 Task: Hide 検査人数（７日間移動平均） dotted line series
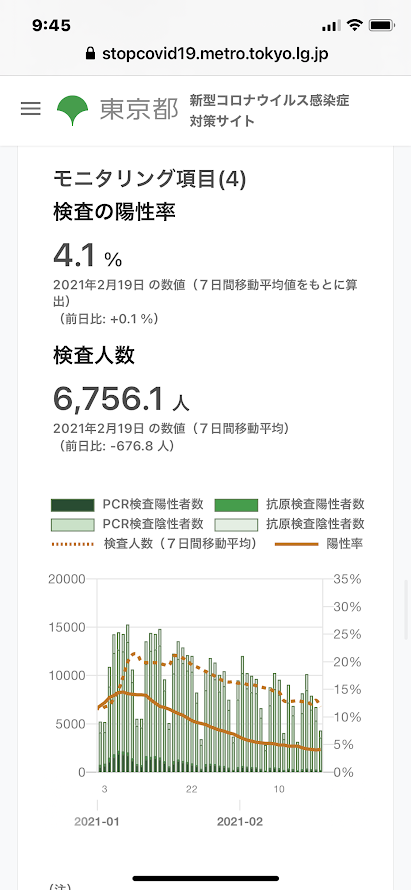point(154,544)
